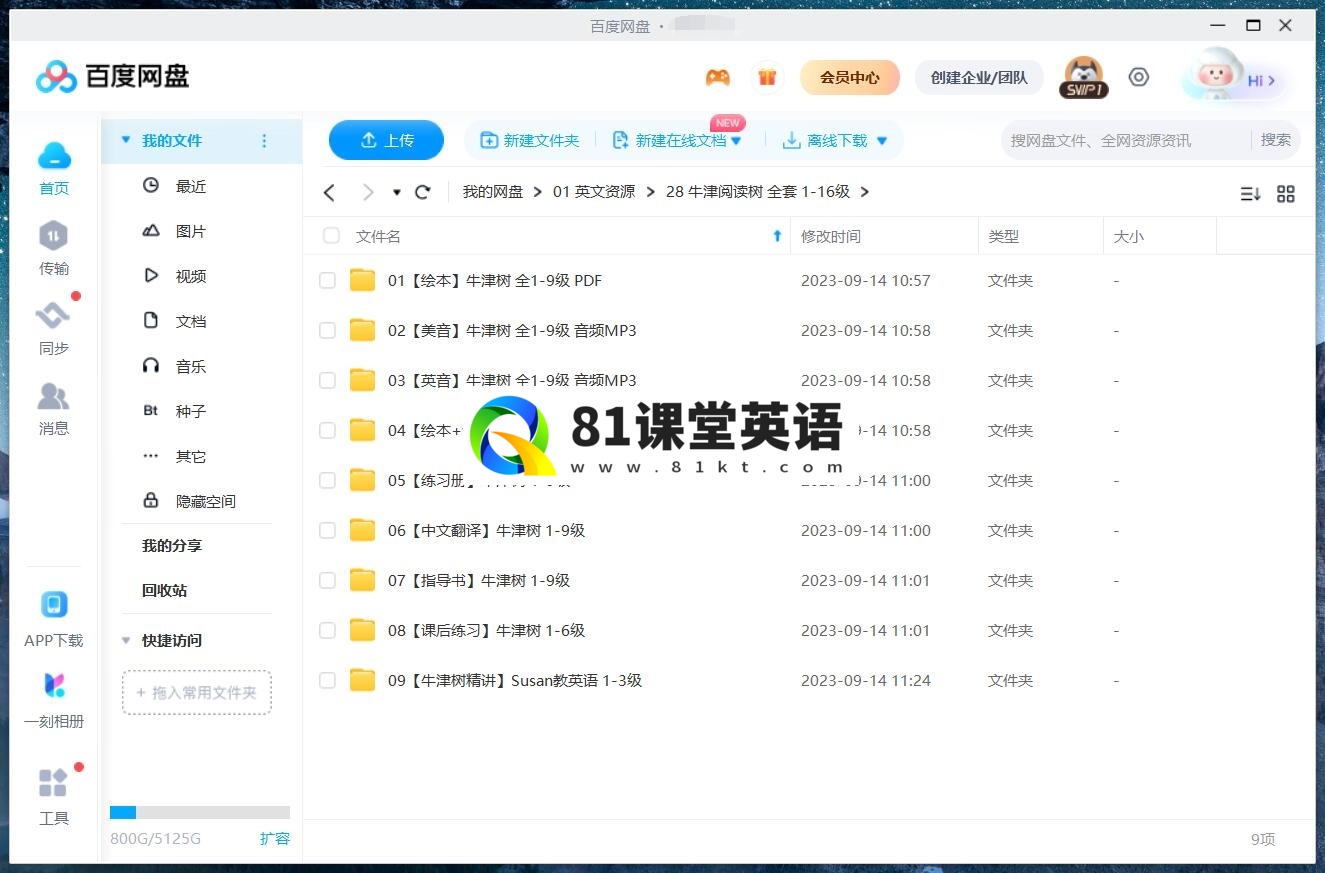Open the 首页 home cloud icon
This screenshot has width=1325, height=873.
pos(54,156)
